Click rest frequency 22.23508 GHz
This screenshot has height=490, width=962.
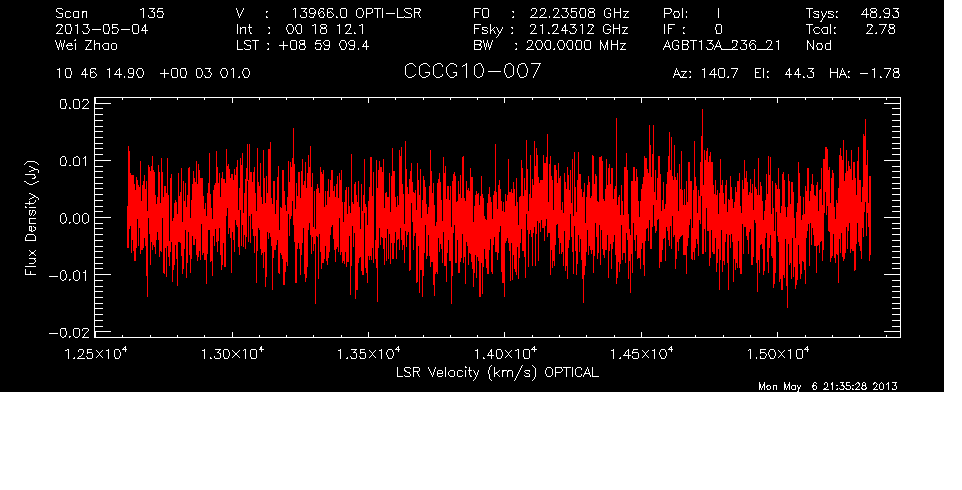pos(580,13)
